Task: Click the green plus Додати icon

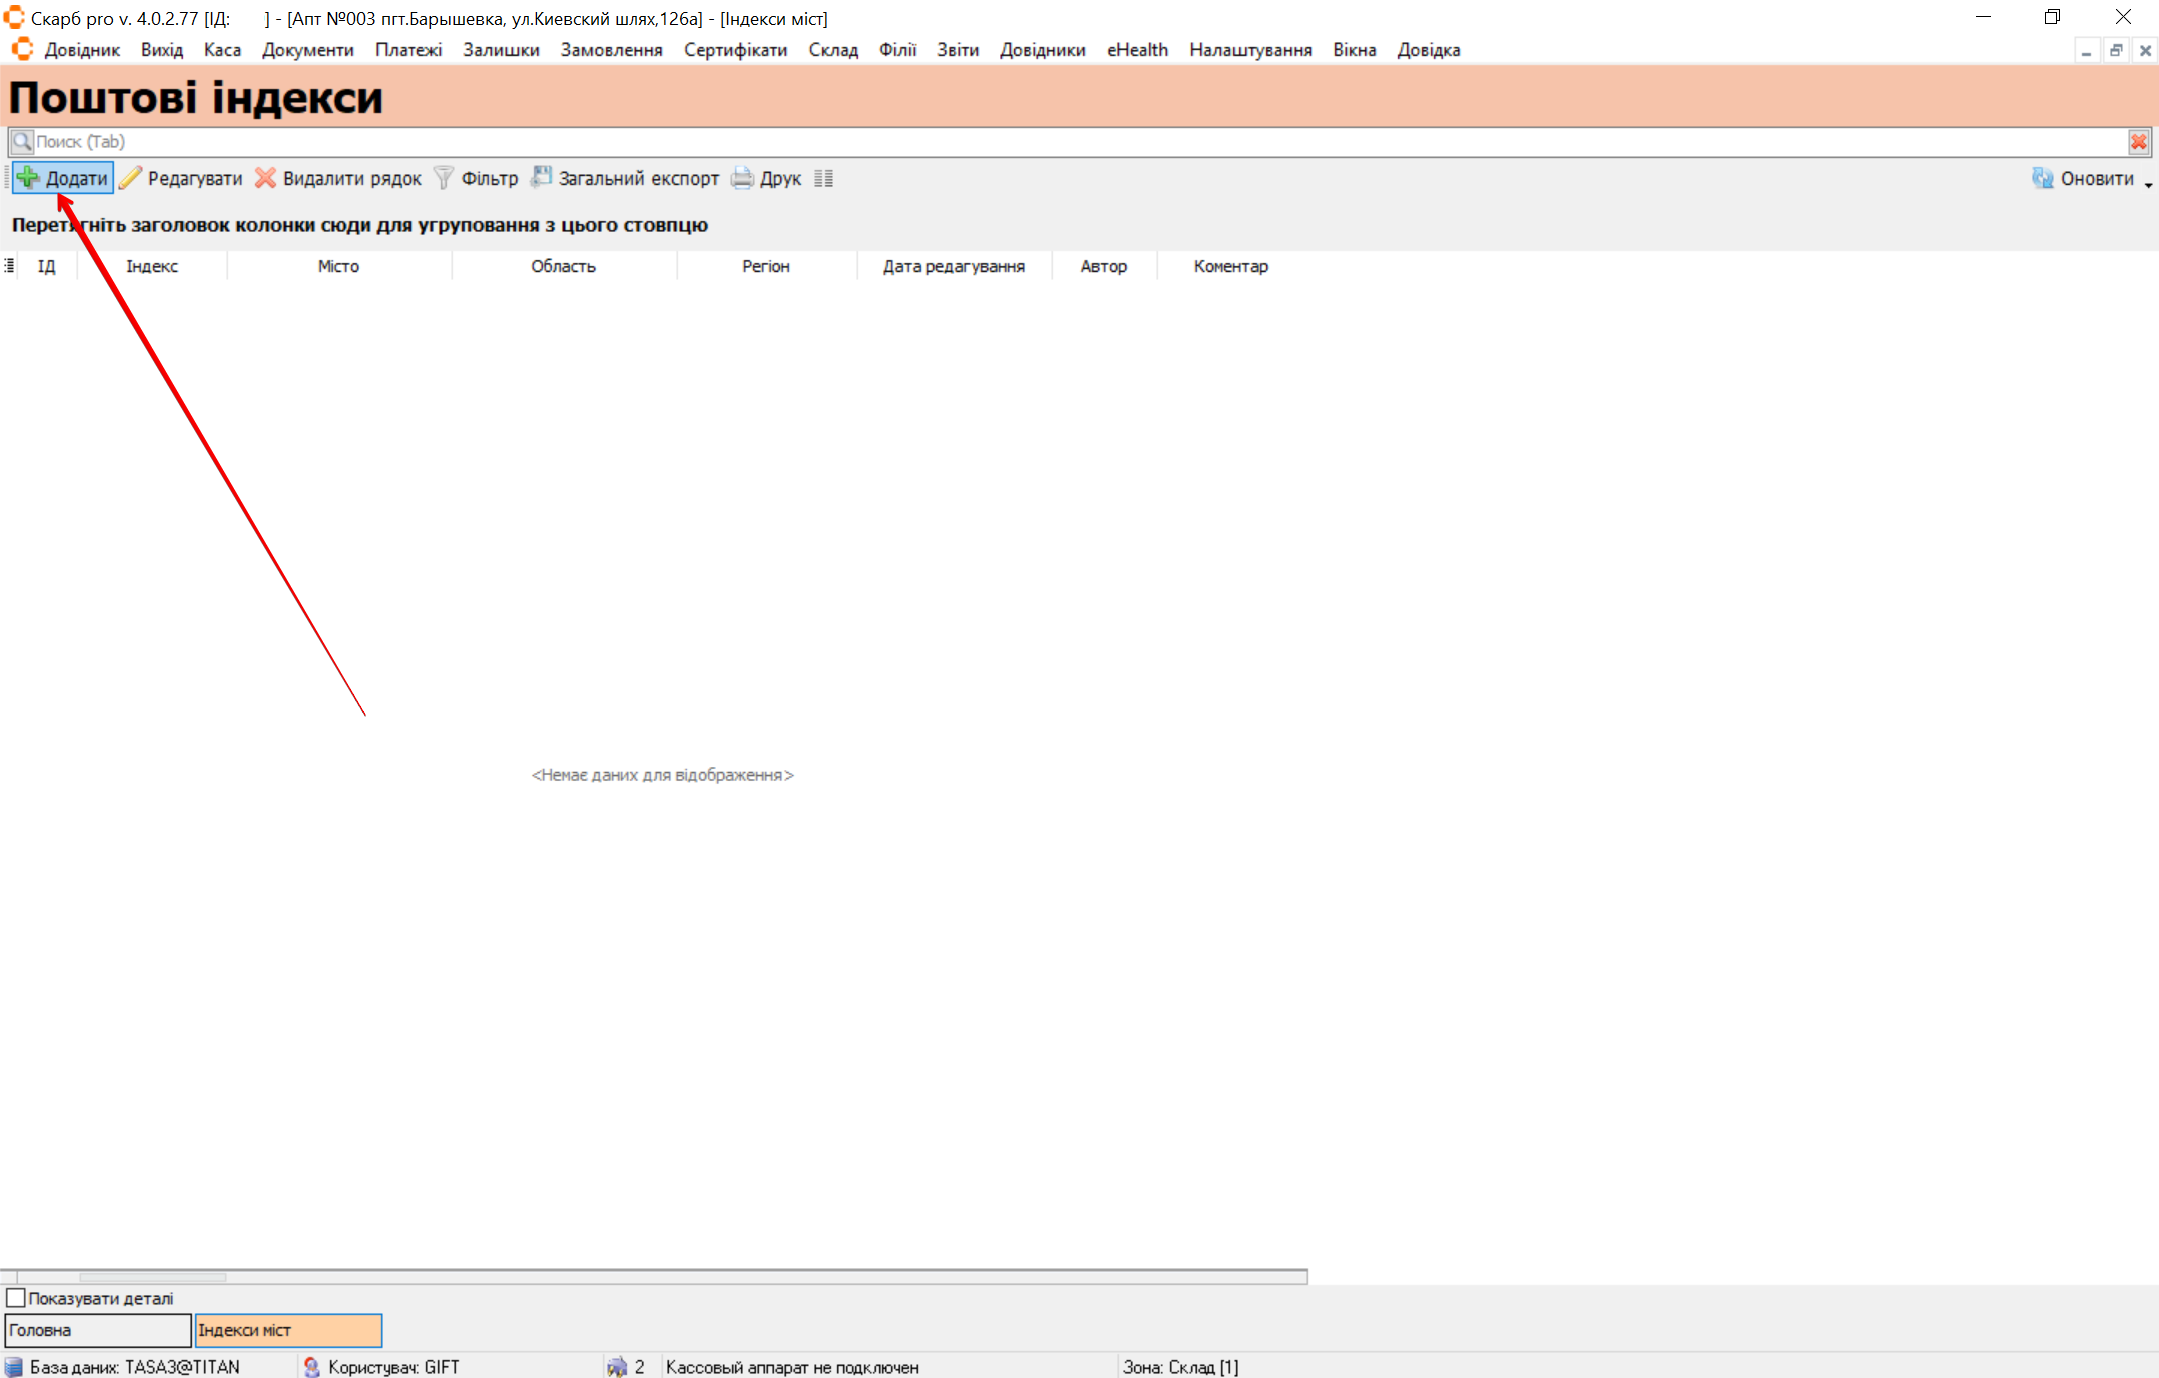Action: pos(28,178)
